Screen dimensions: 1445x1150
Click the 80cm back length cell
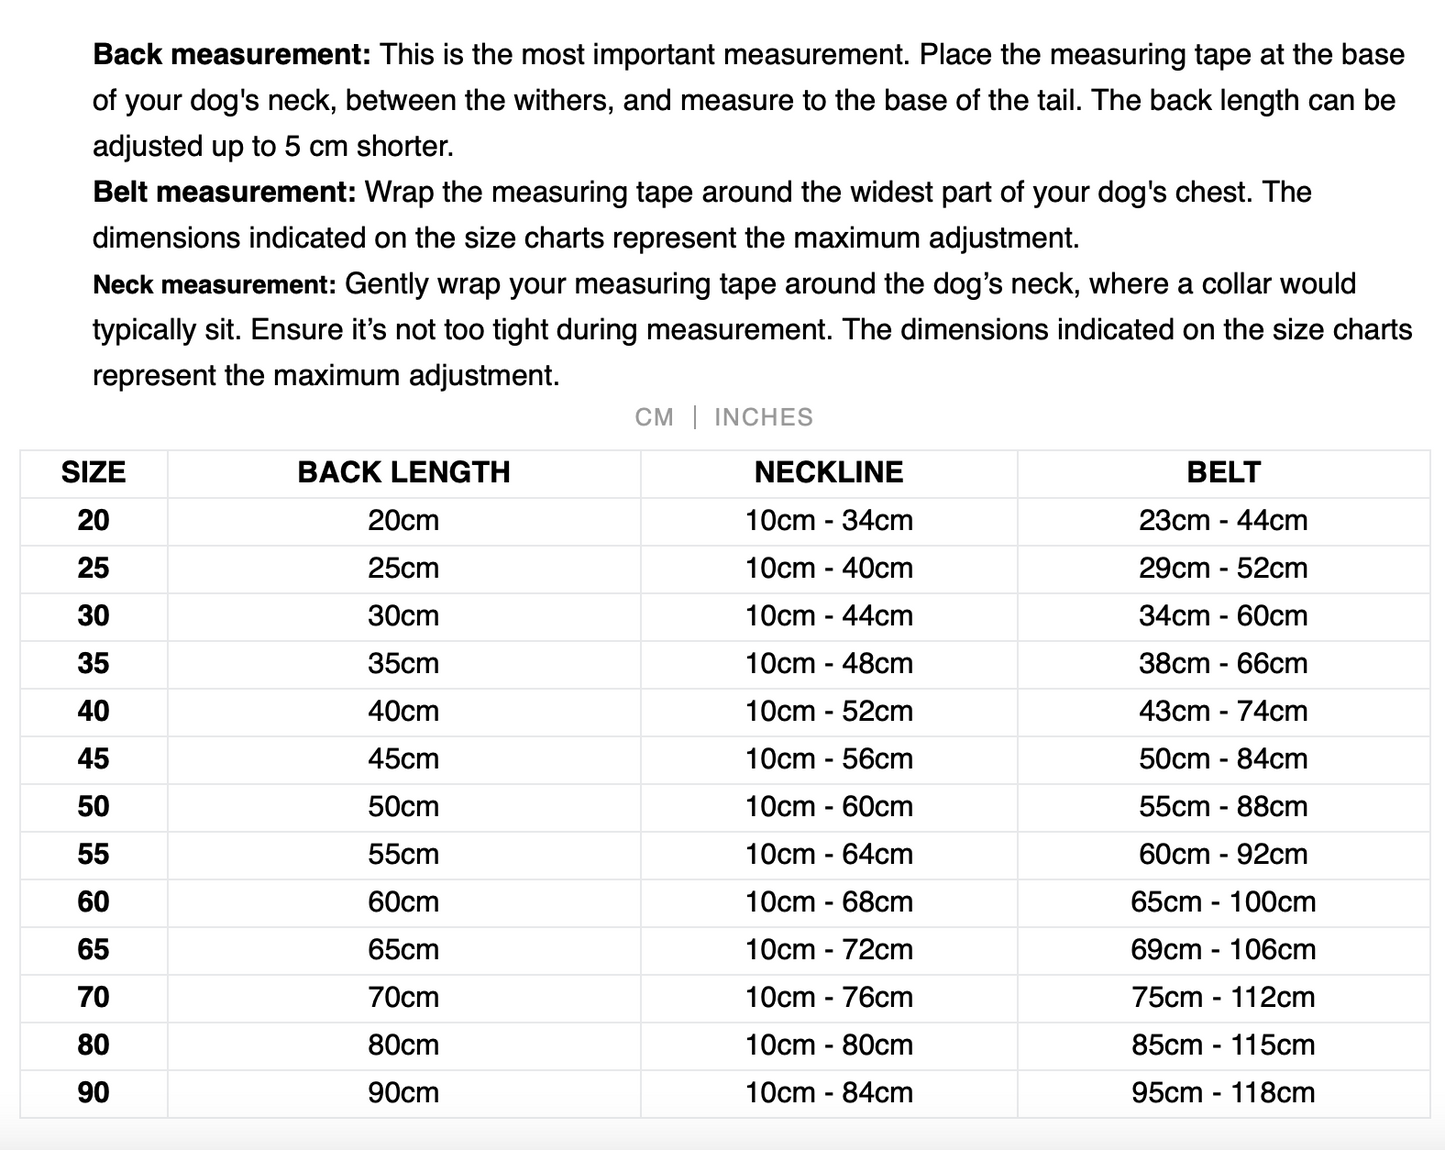[x=403, y=1045]
